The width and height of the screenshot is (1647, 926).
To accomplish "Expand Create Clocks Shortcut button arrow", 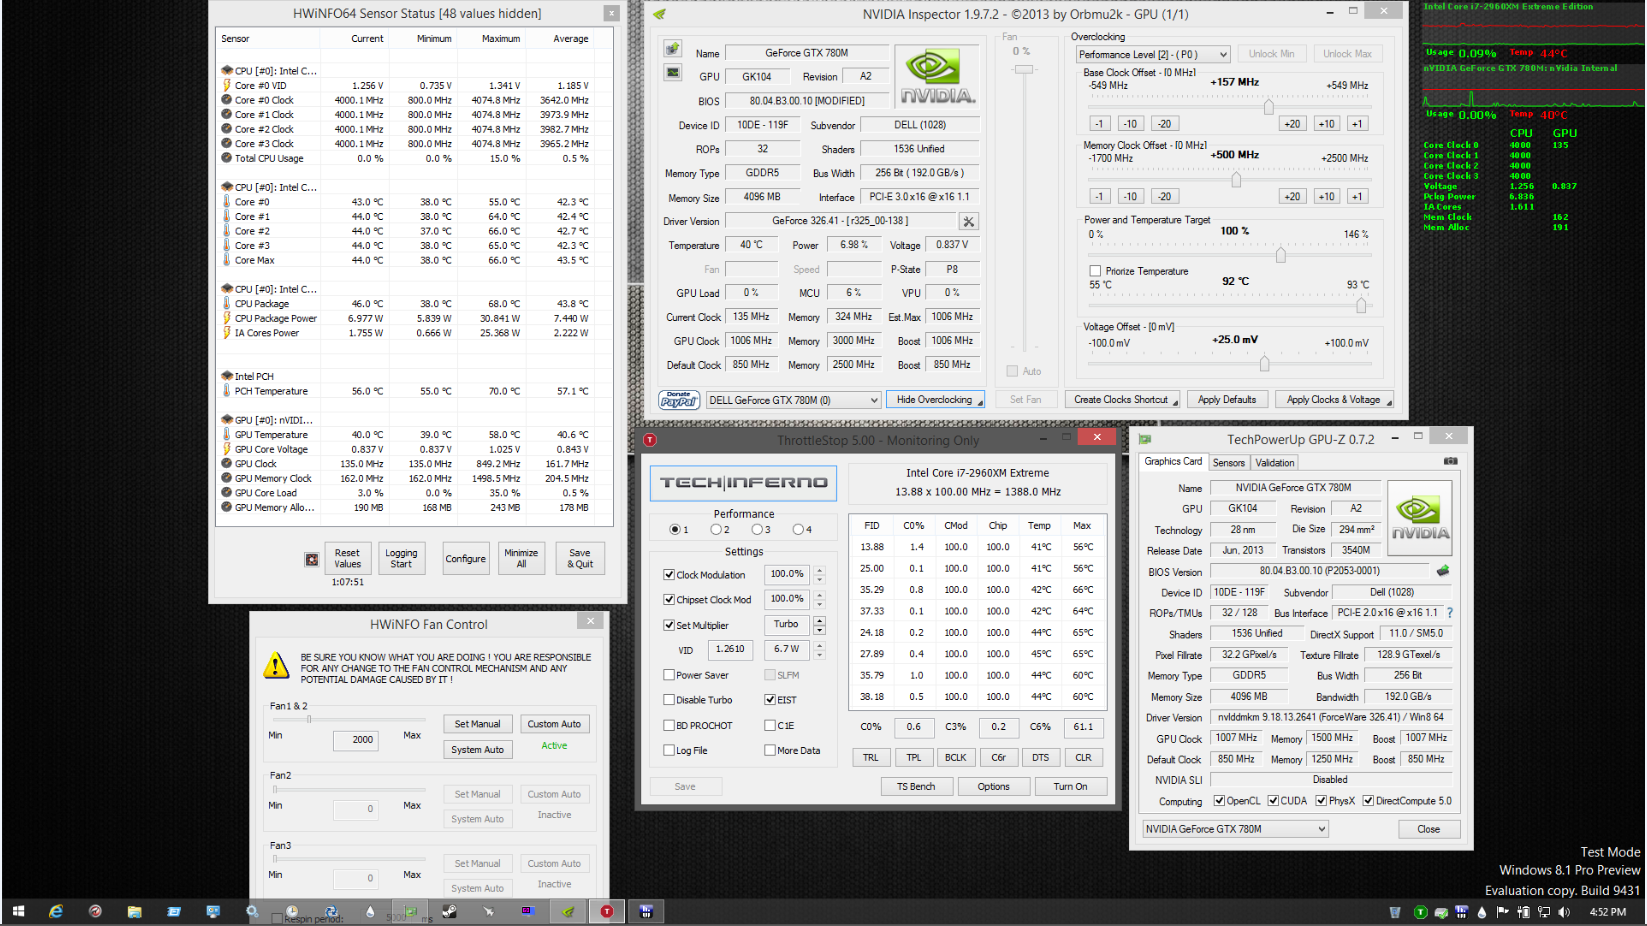I will (1175, 401).
